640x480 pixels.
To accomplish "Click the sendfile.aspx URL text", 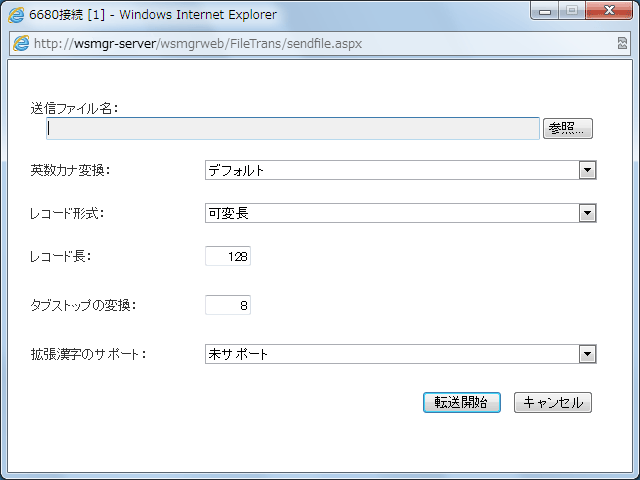I will [x=198, y=43].
